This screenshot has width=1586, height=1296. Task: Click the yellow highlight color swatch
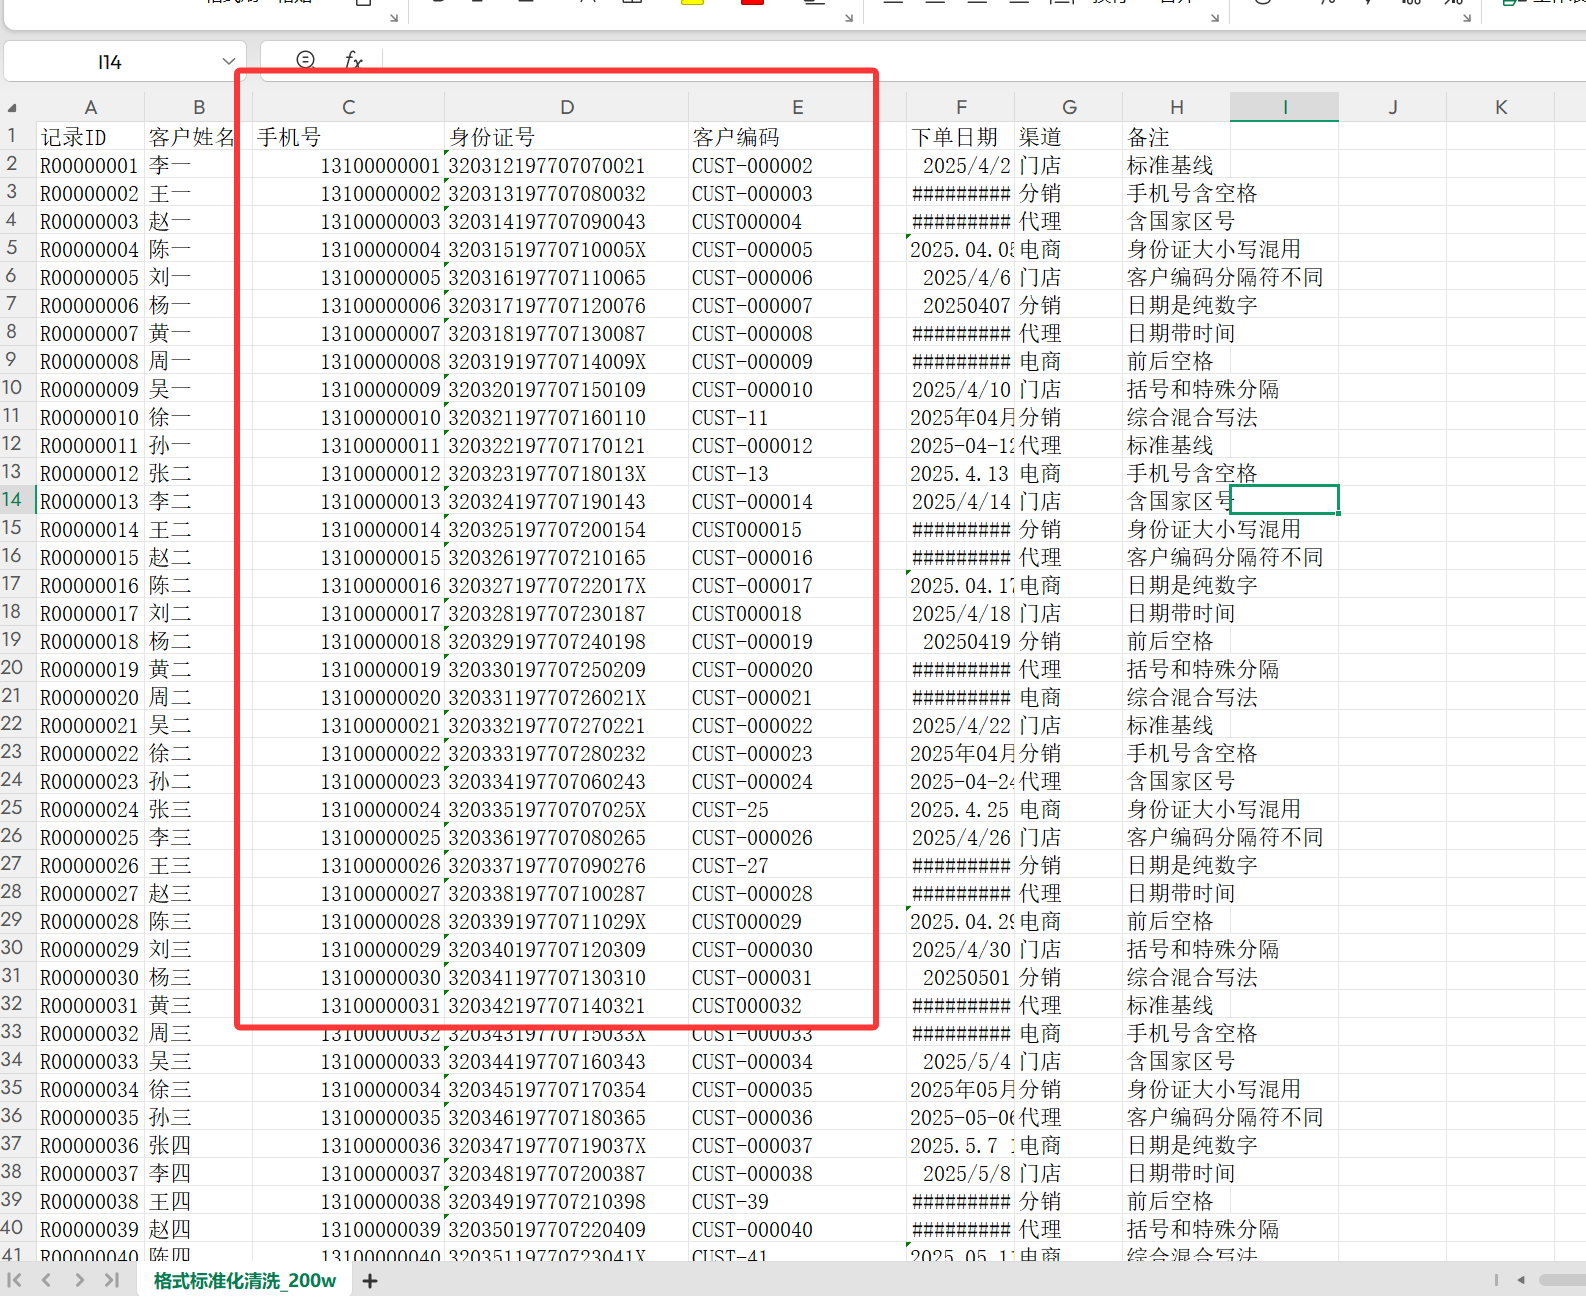point(692,3)
